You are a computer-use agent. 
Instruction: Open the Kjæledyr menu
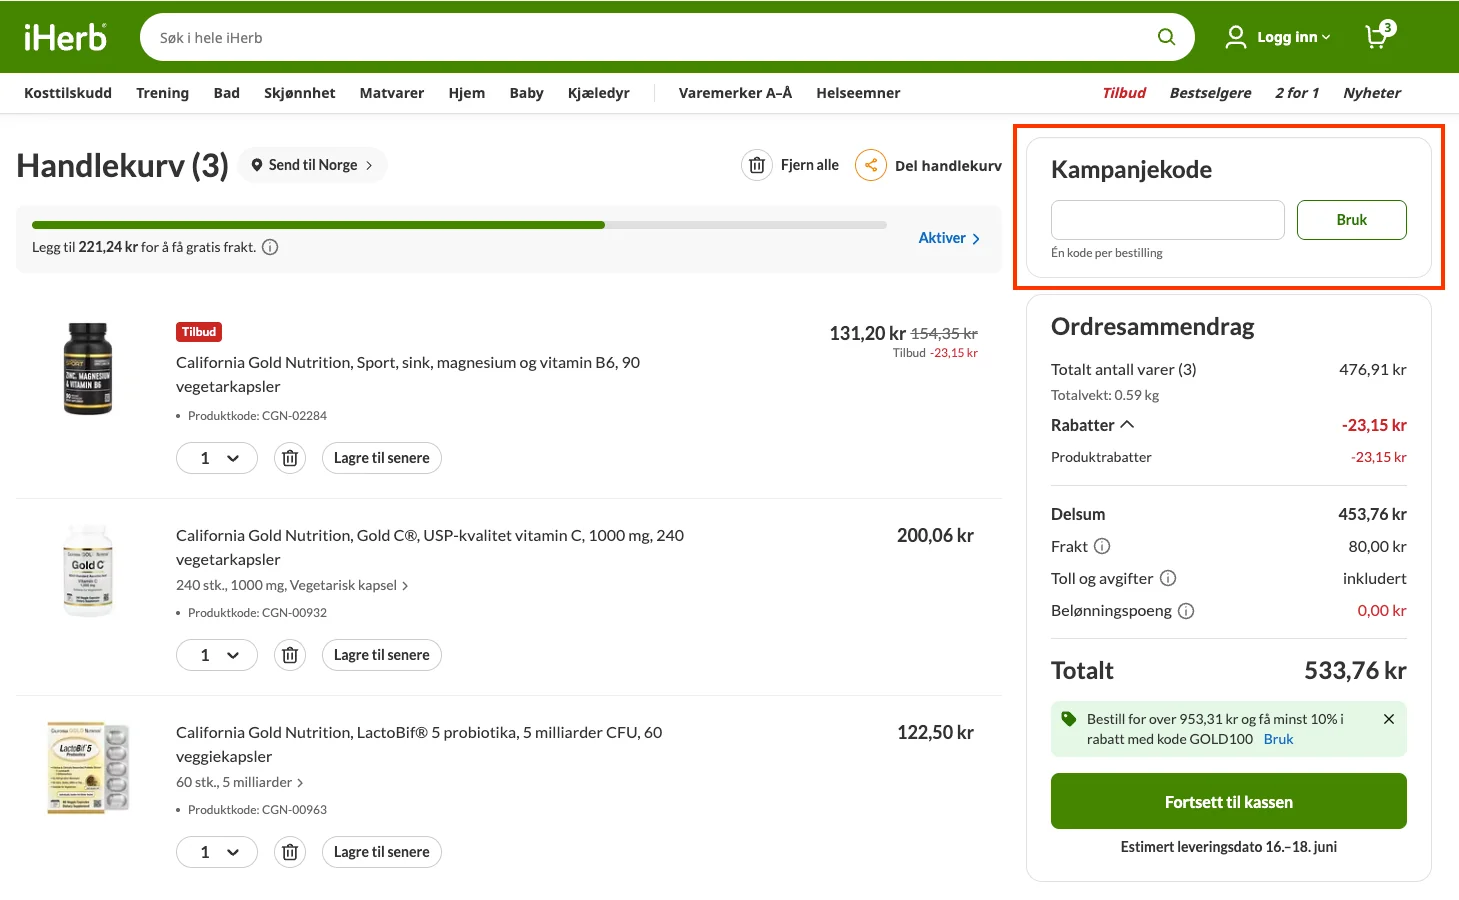599,93
